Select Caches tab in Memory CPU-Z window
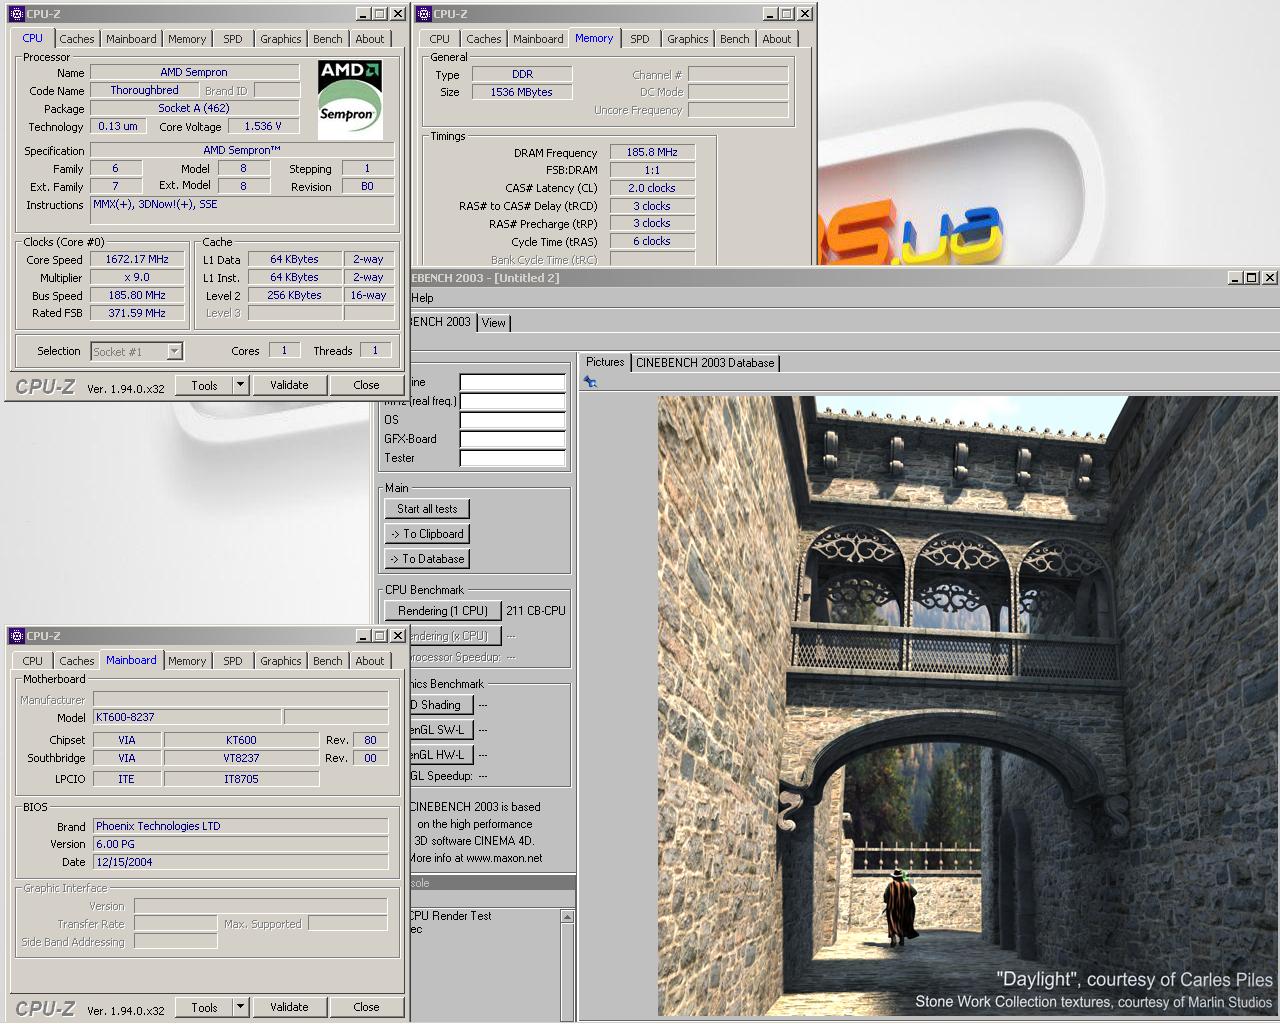 coord(483,39)
